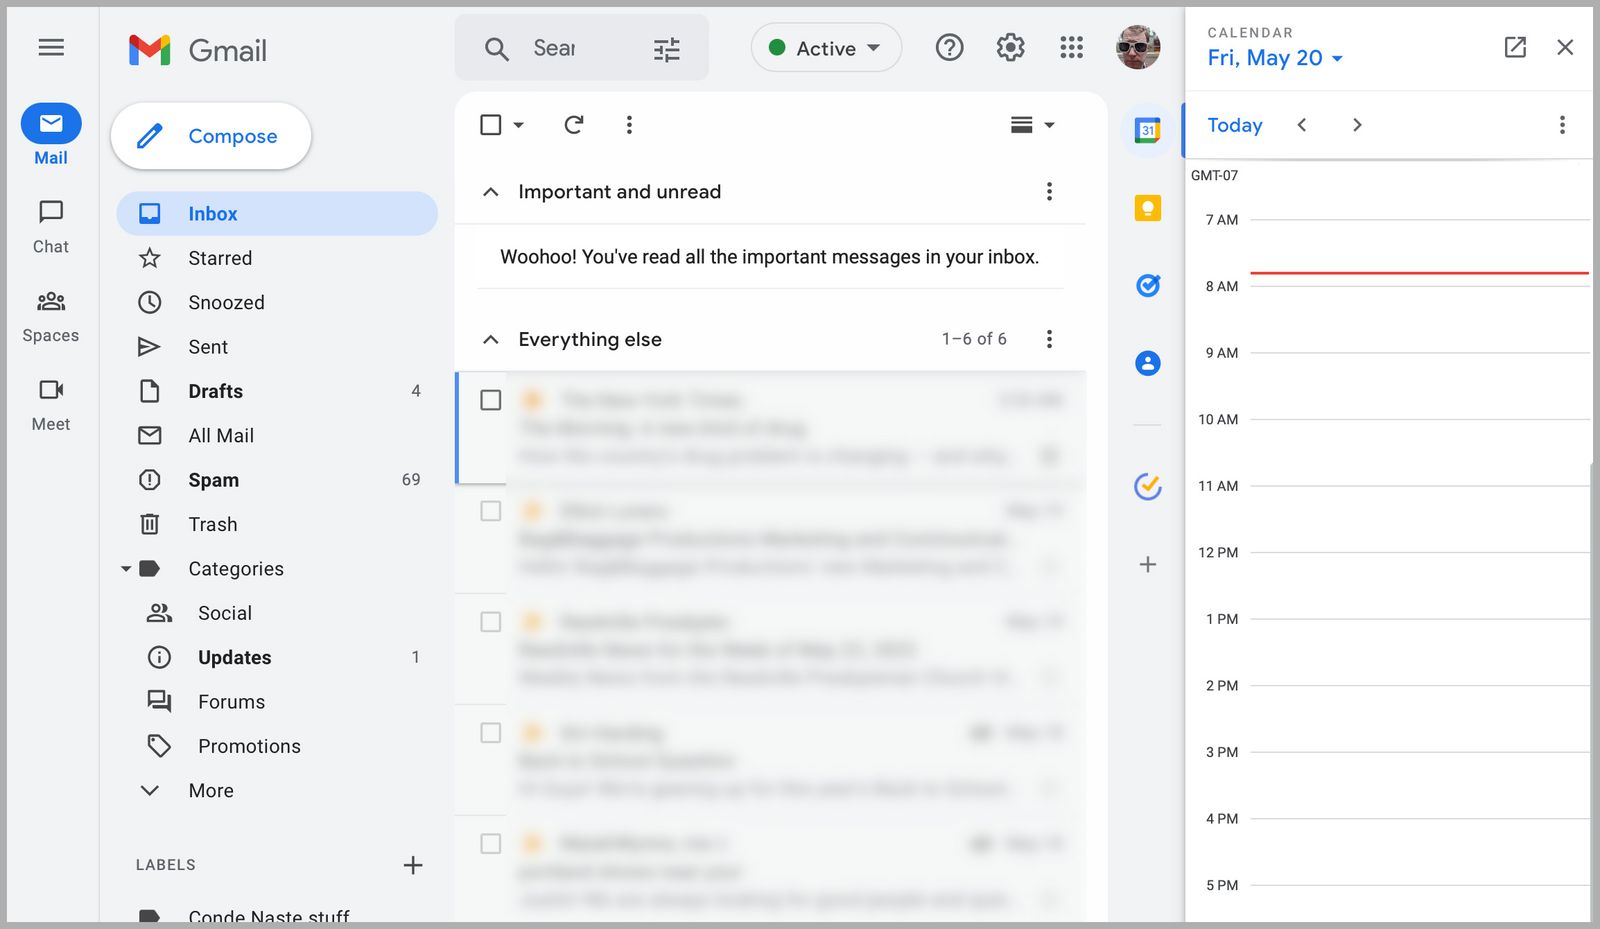Open the Social category
1600x929 pixels.
tap(277, 613)
